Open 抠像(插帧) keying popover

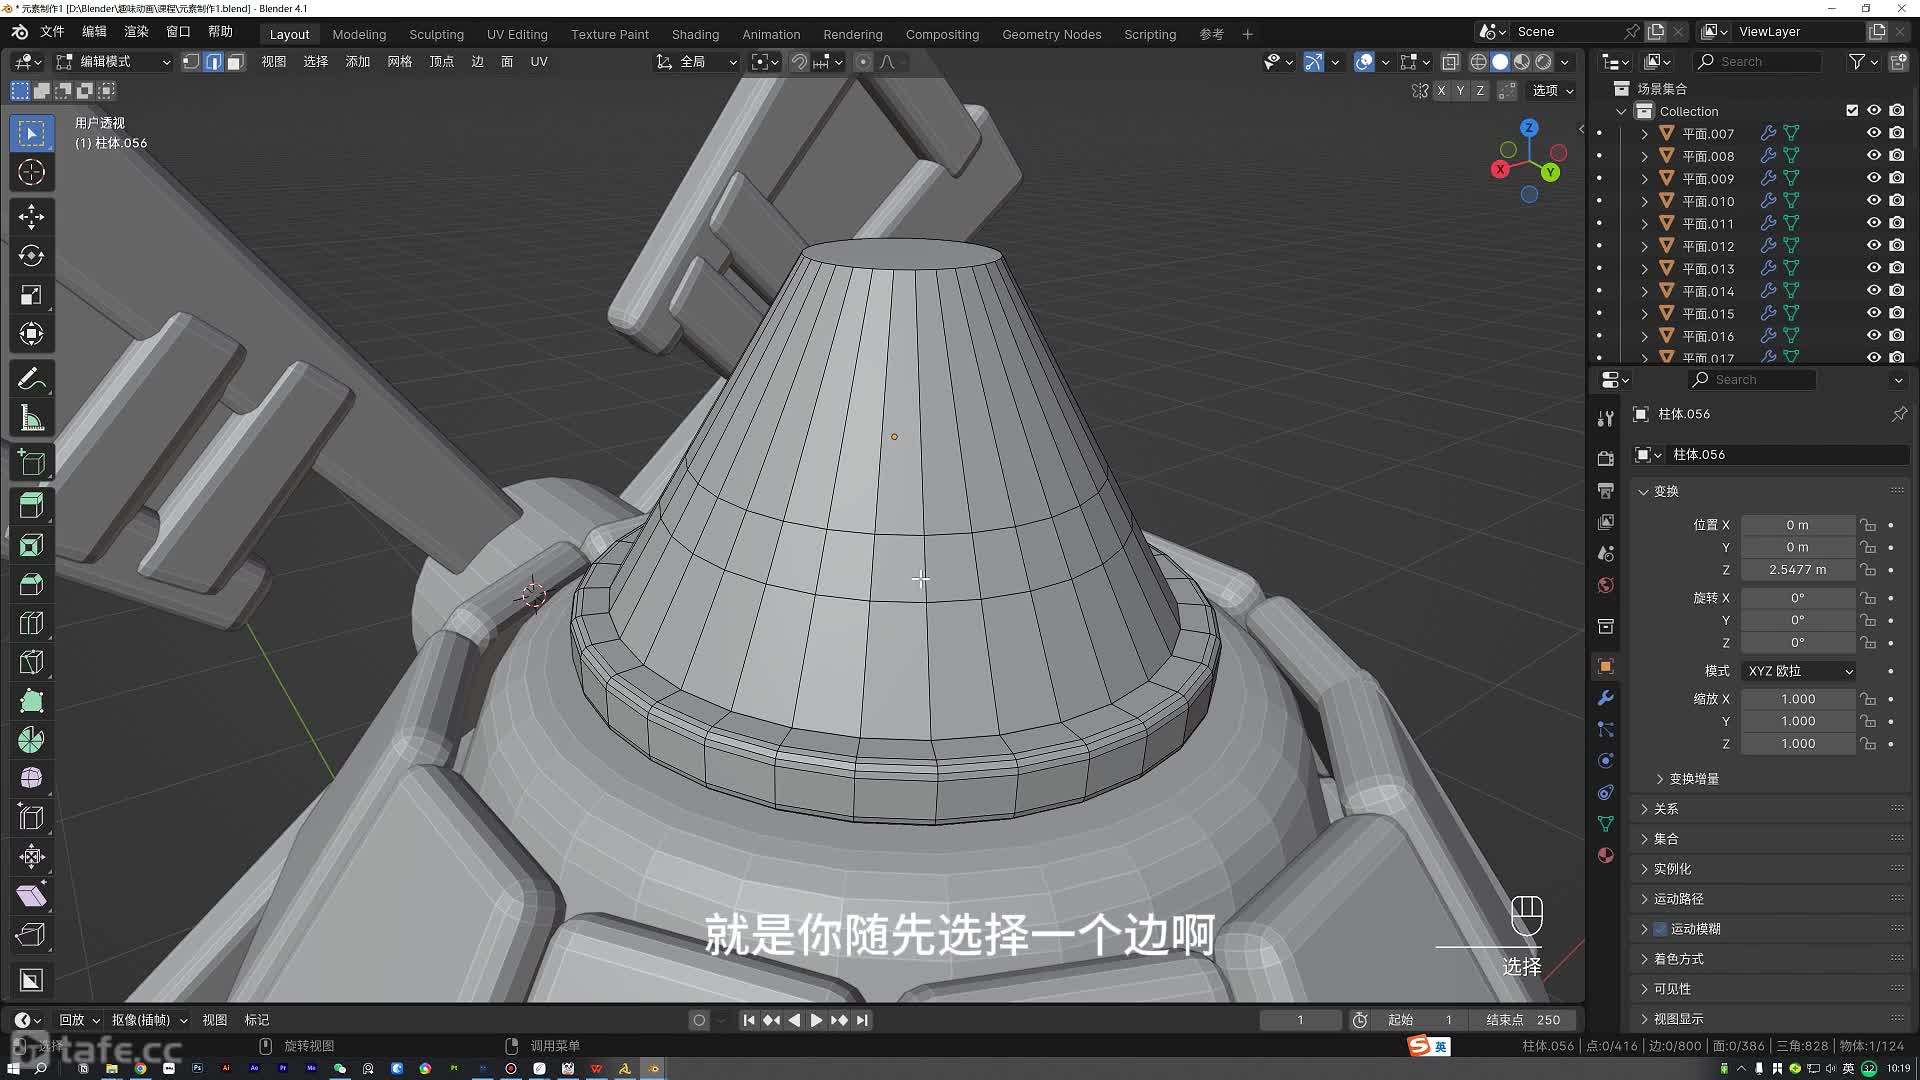(149, 1020)
